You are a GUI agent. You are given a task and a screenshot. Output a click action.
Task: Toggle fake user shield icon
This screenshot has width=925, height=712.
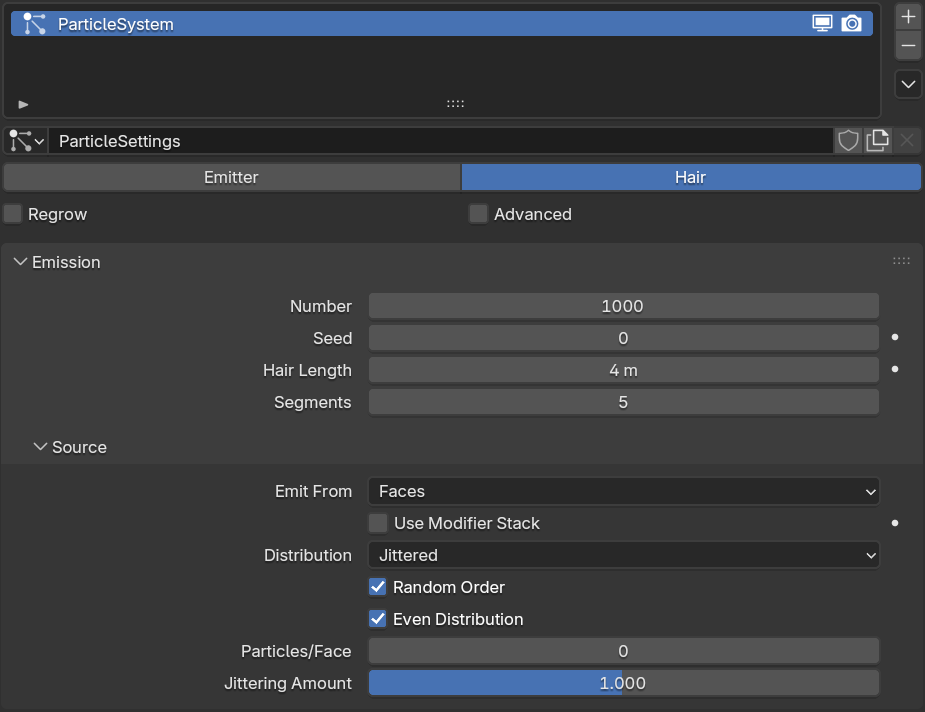[848, 142]
